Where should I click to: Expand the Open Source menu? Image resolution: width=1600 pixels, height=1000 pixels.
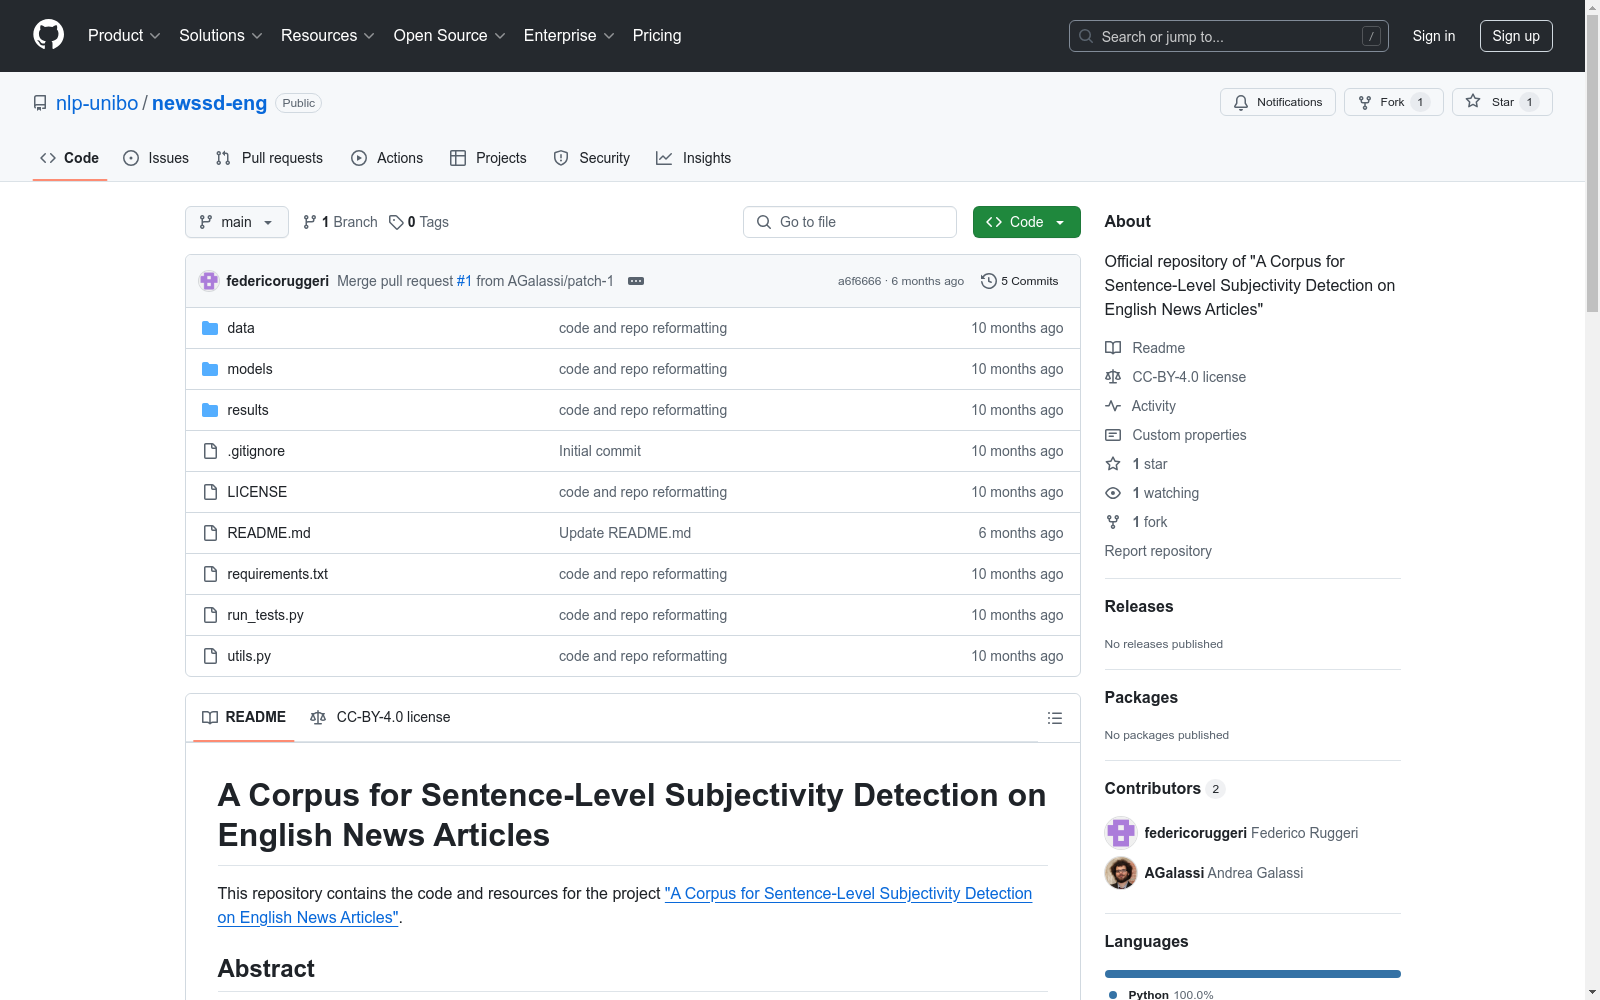pos(450,35)
